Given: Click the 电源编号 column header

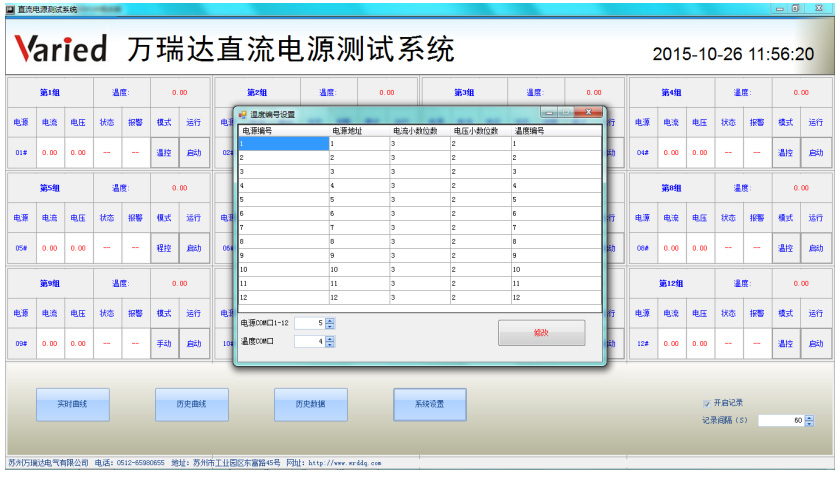Looking at the screenshot, I should pyautogui.click(x=283, y=131).
